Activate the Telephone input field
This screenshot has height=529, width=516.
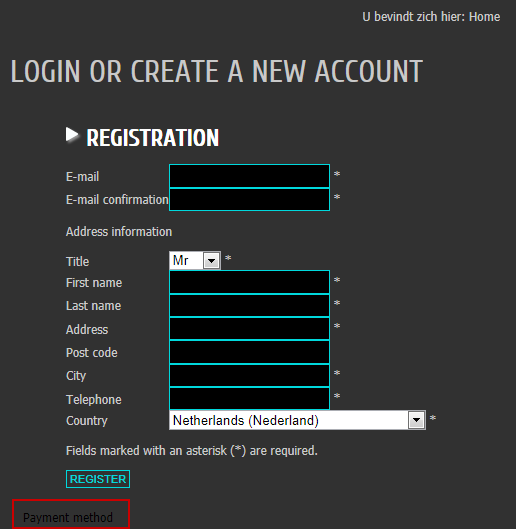click(x=249, y=398)
